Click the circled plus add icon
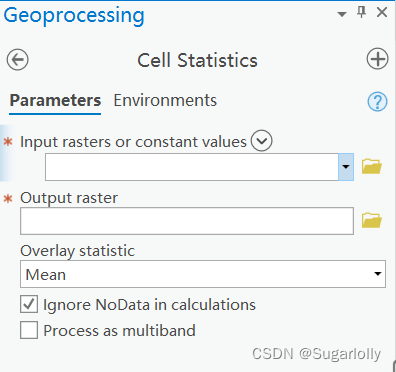Screen dimensions: 396x372 (378, 59)
